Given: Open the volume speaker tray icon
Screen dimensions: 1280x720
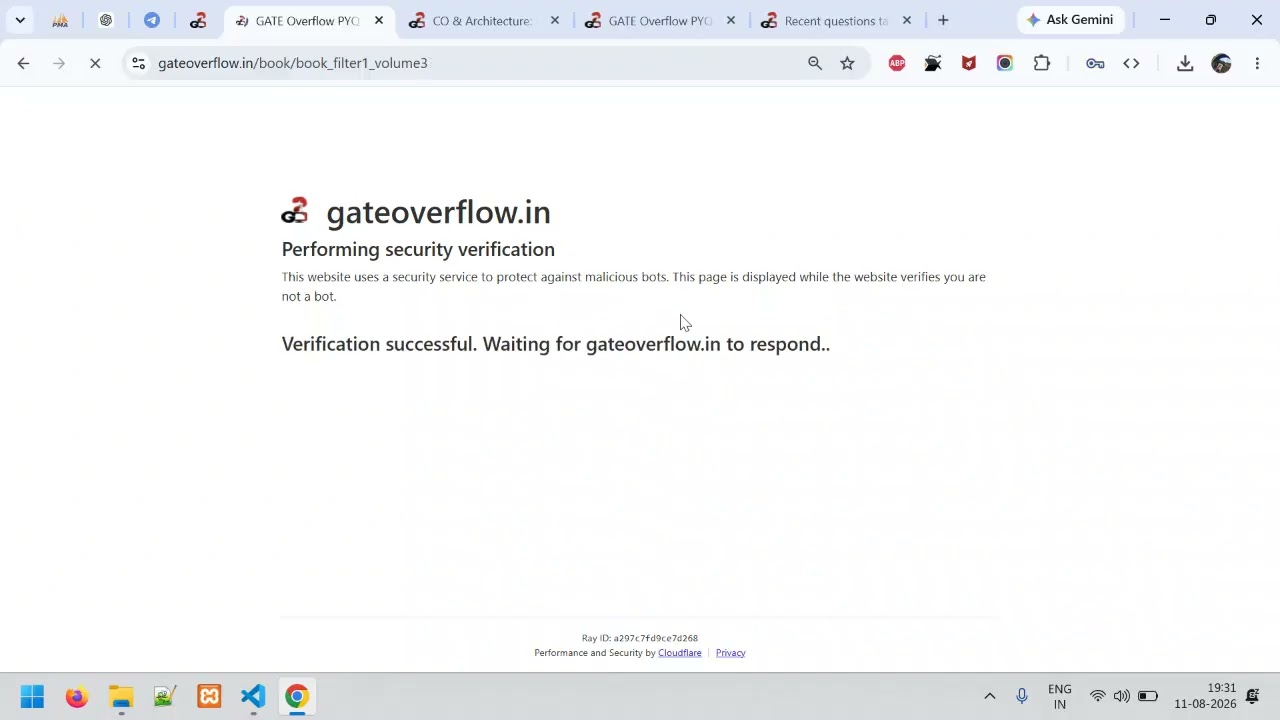Looking at the screenshot, I should pos(1122,697).
